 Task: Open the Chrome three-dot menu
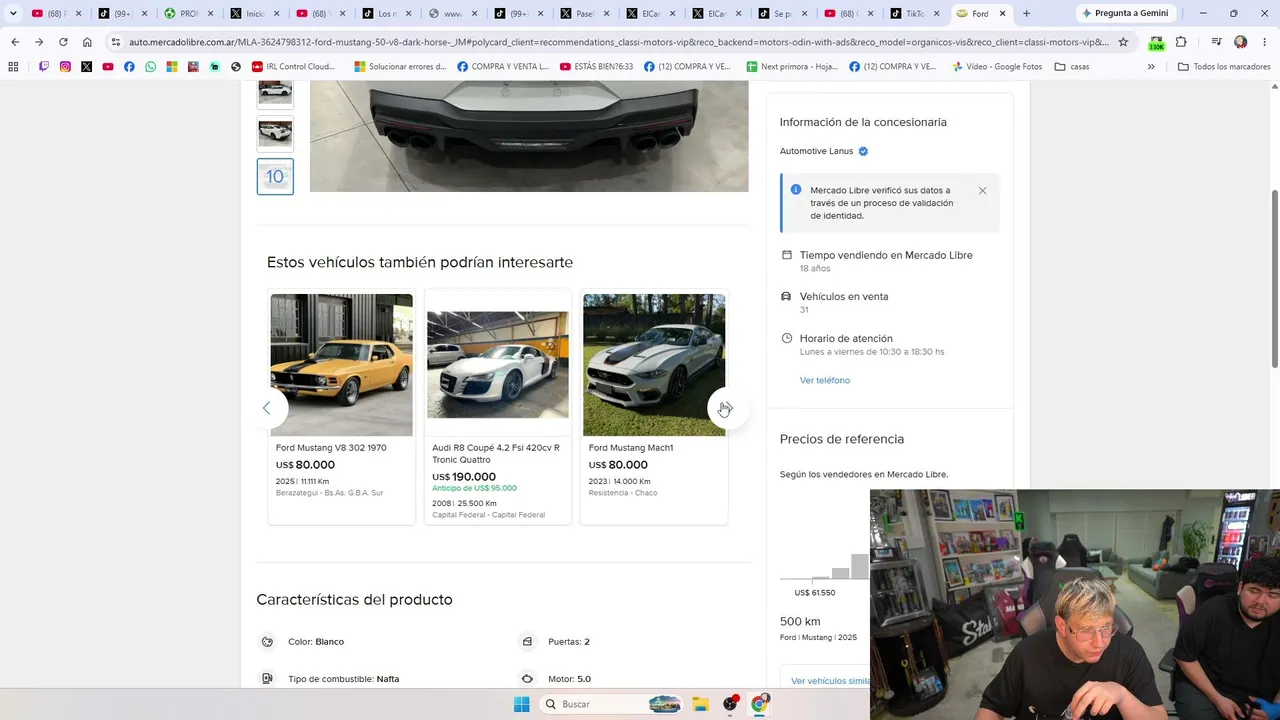[1263, 42]
